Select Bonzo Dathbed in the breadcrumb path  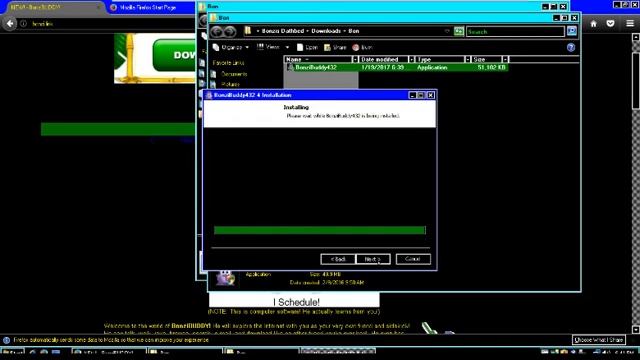pyautogui.click(x=282, y=31)
